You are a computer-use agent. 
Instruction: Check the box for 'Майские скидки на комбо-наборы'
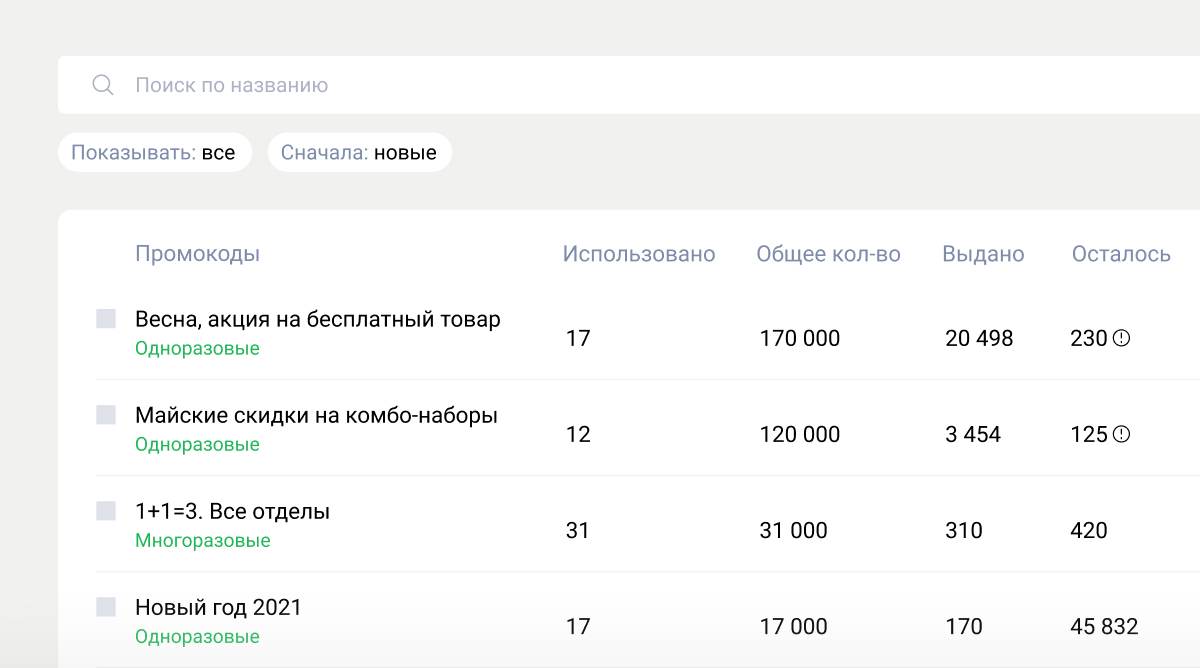pyautogui.click(x=106, y=415)
